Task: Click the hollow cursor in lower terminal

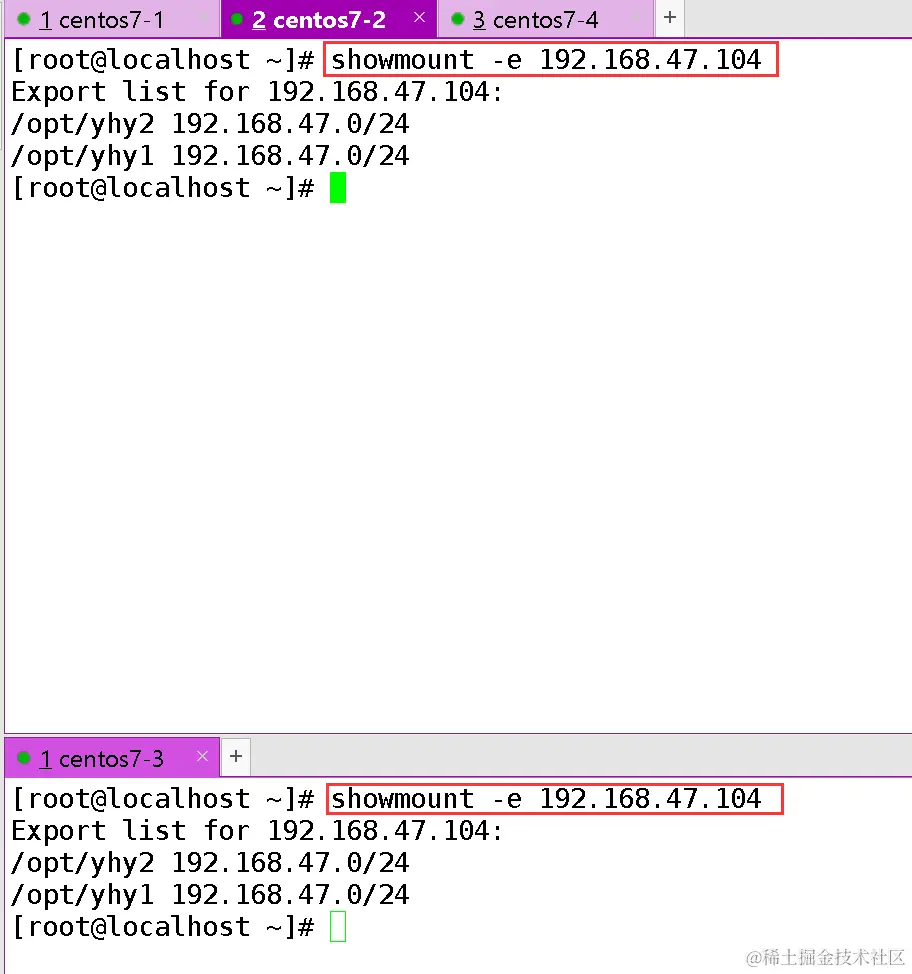Action: click(338, 927)
